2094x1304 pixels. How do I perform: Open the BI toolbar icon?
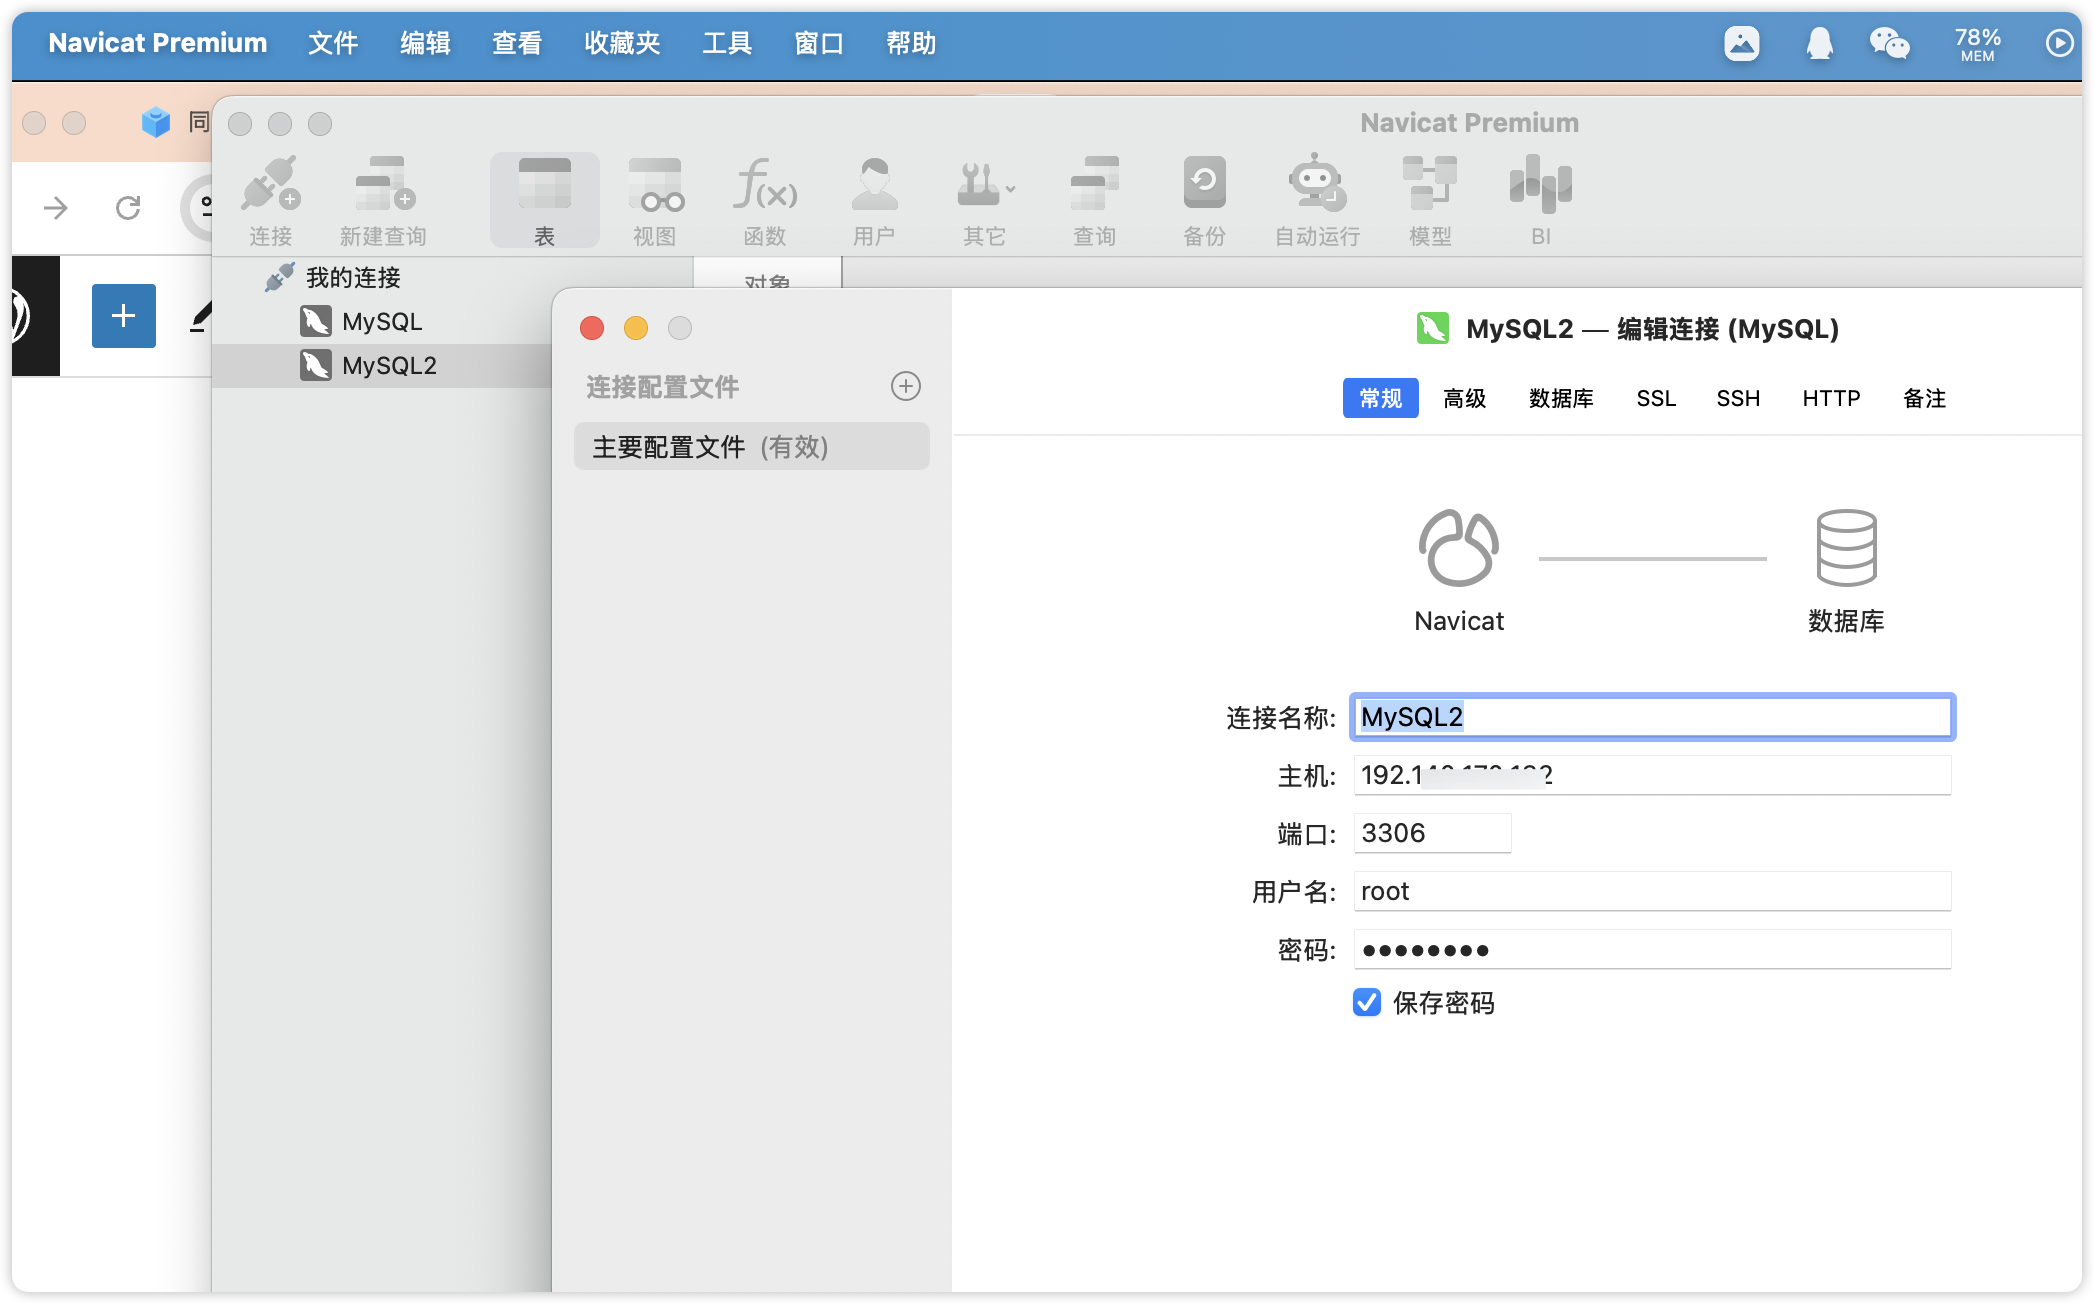pyautogui.click(x=1541, y=200)
